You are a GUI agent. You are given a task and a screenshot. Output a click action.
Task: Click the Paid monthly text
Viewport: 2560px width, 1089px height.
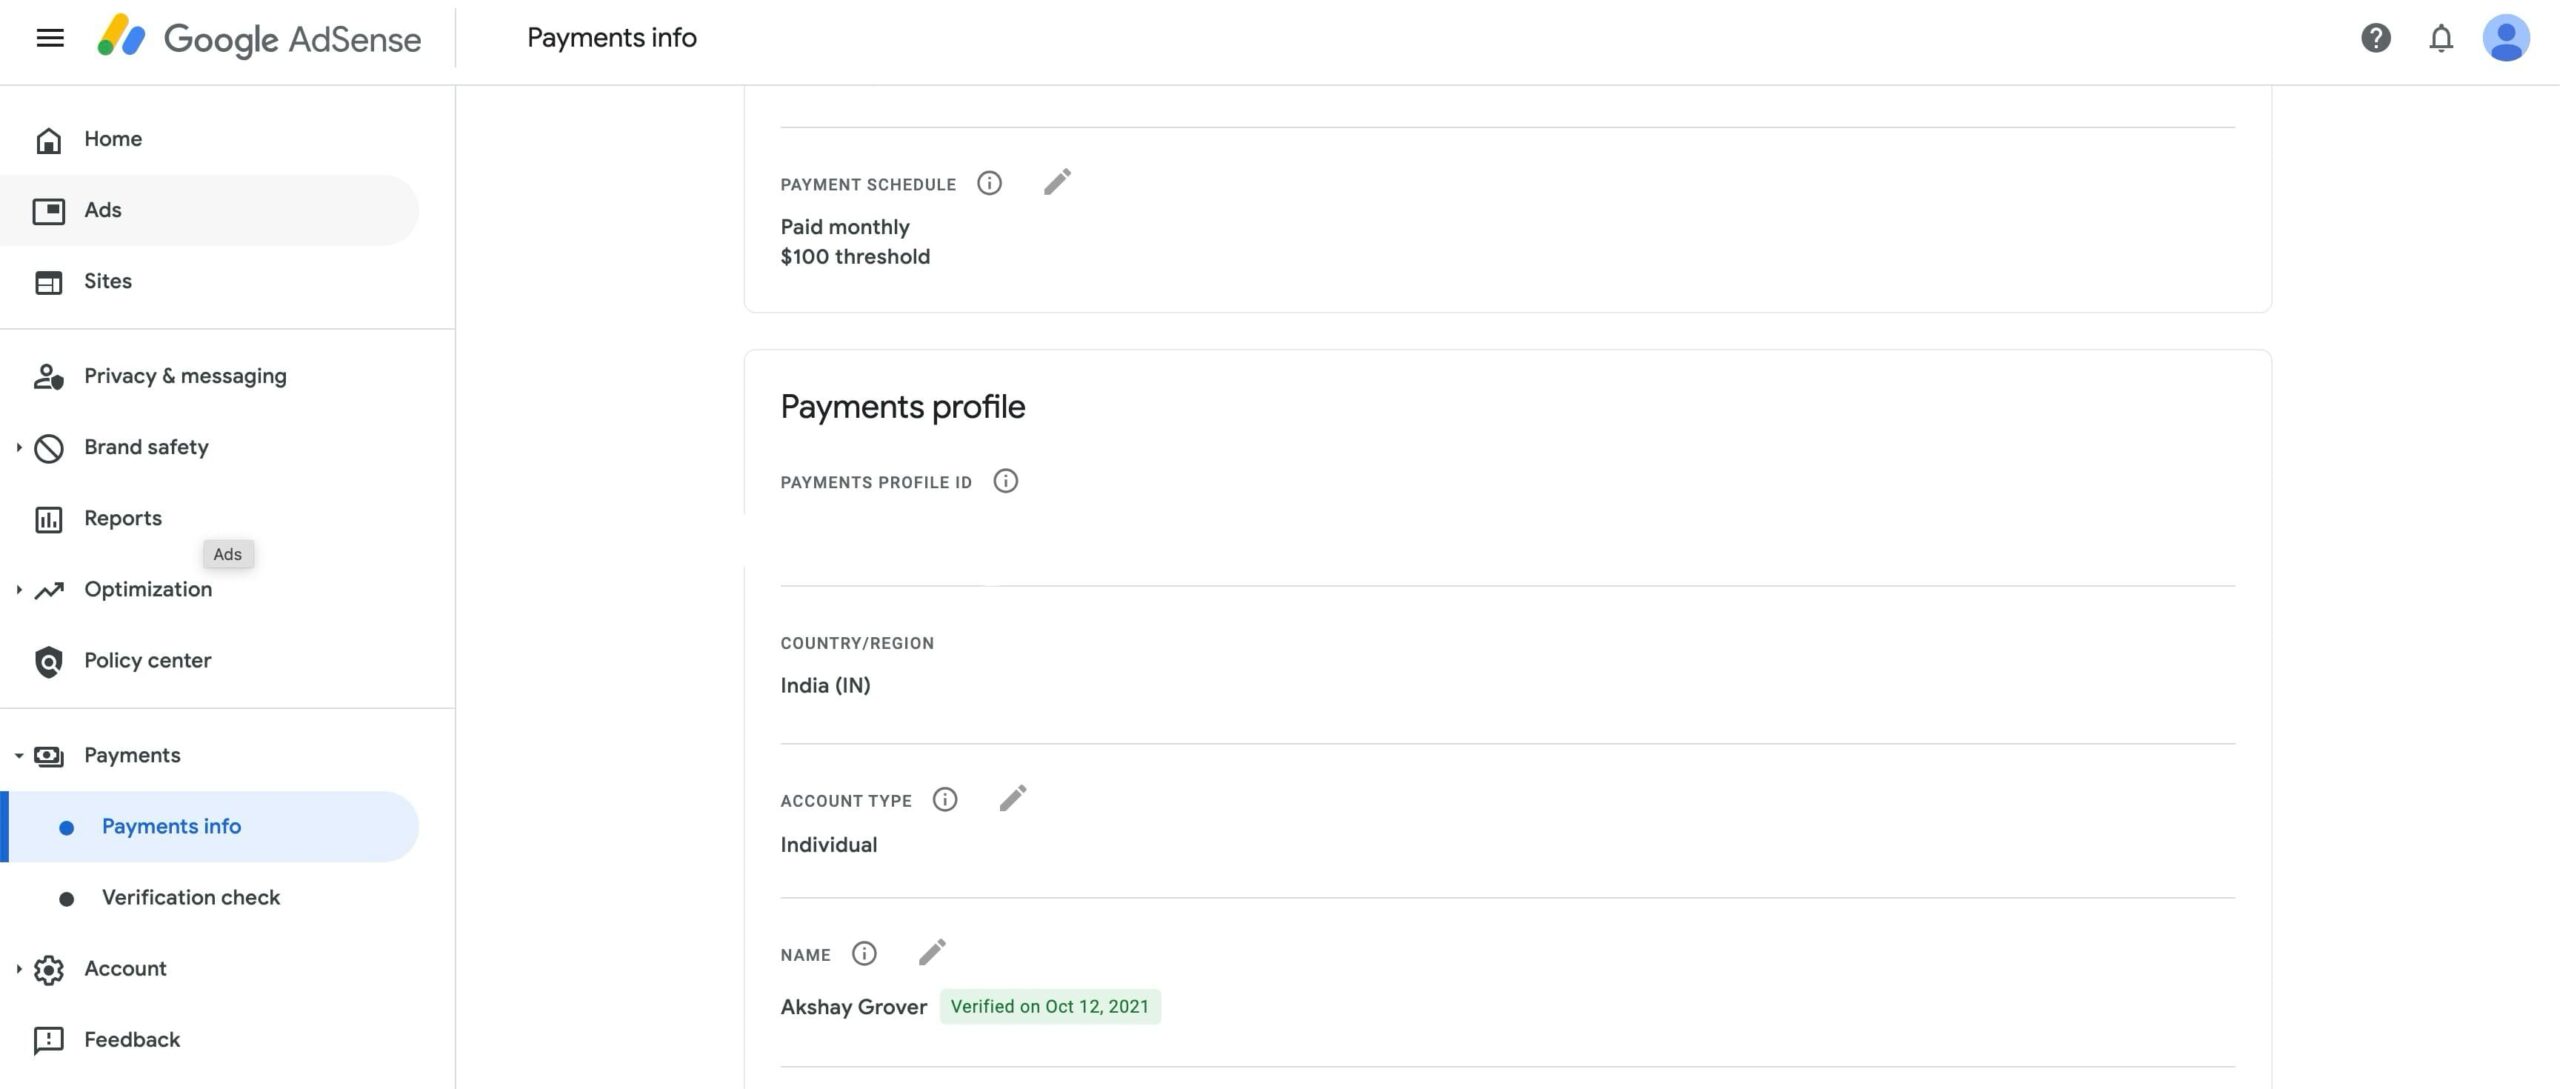(x=845, y=227)
